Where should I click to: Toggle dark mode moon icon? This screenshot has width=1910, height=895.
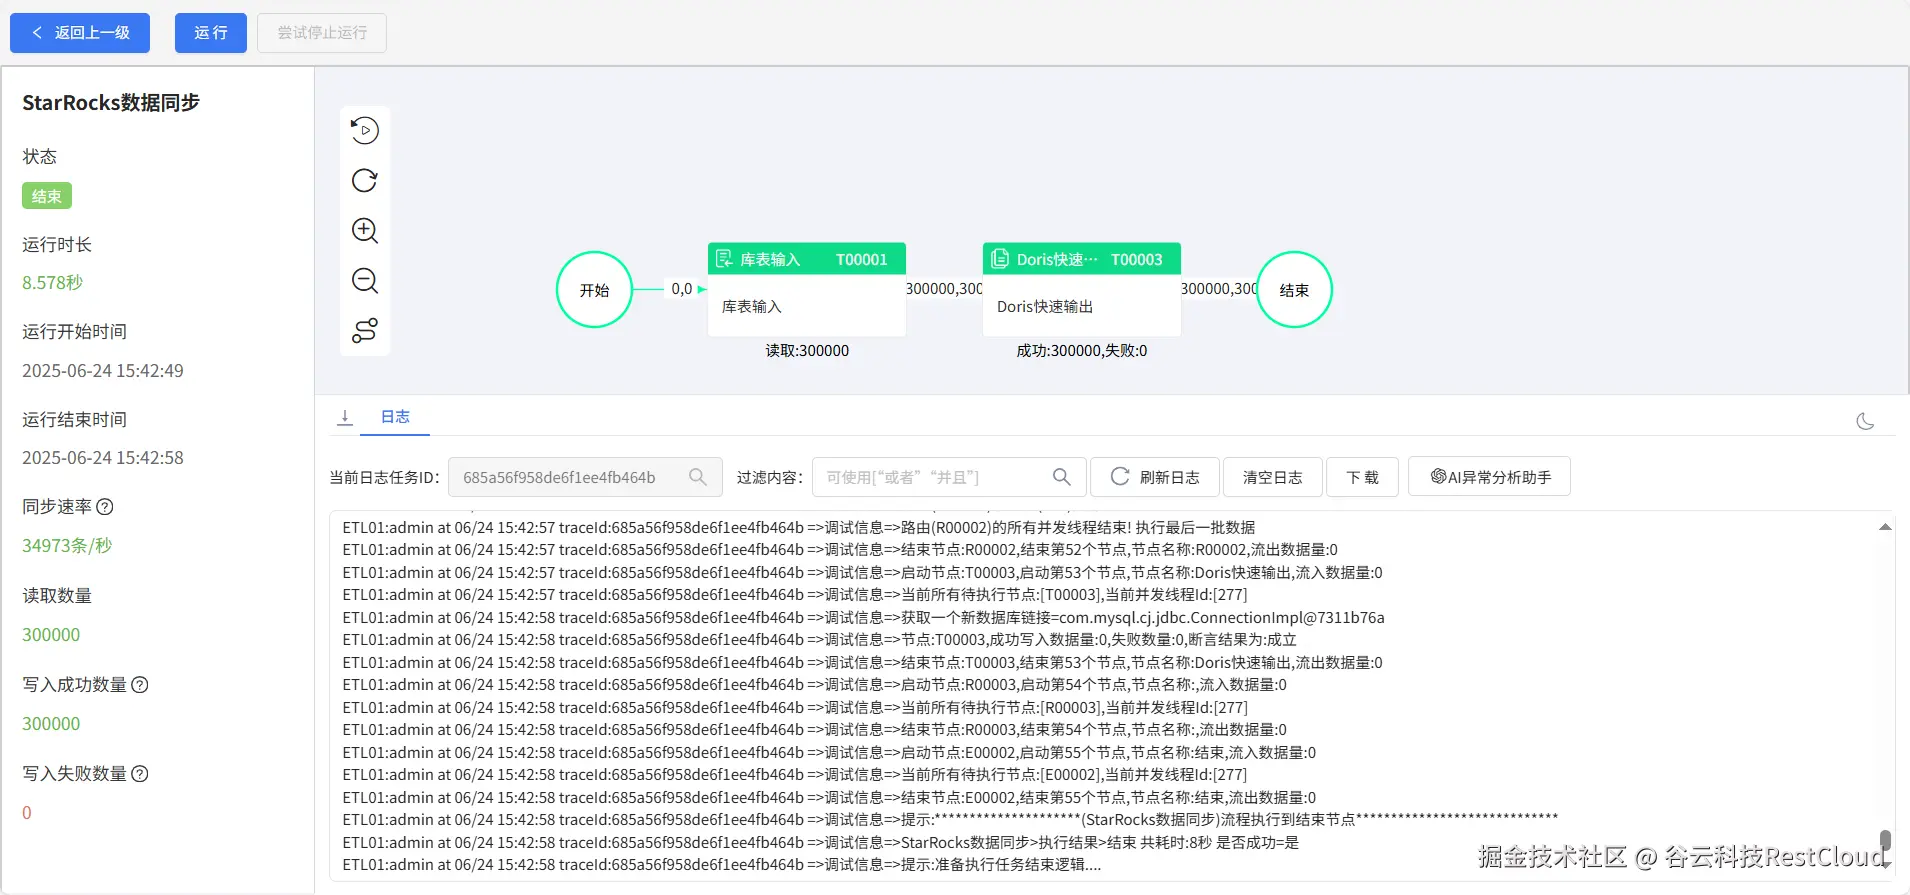1865,421
